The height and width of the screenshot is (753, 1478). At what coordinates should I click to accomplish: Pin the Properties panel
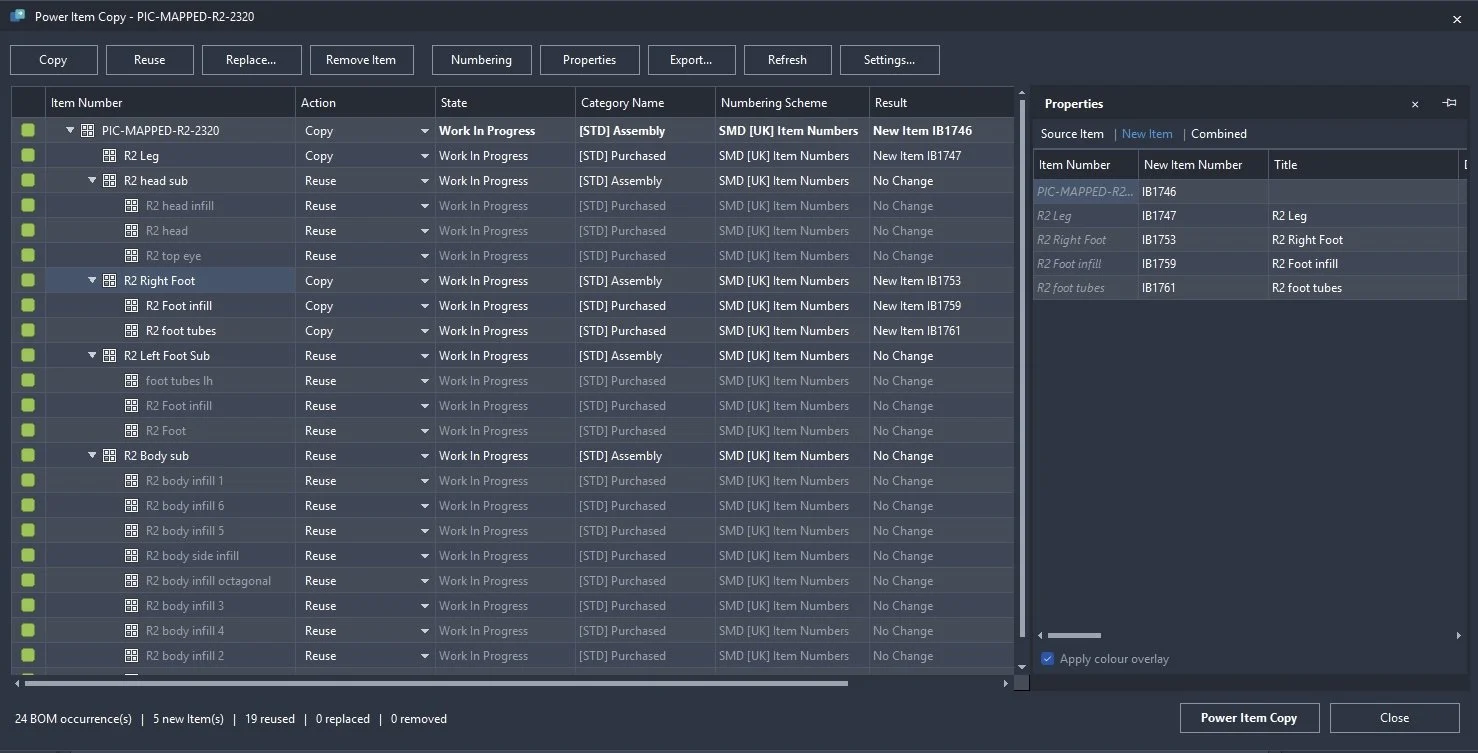pos(1450,103)
